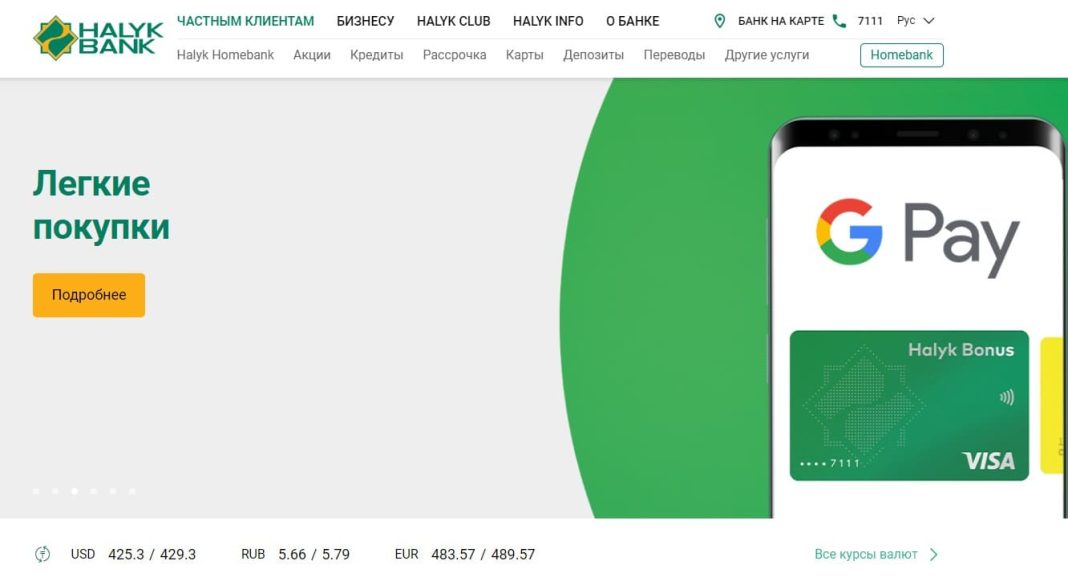Image resolution: width=1068 pixels, height=577 pixels.
Task: Open the Карты submenu
Action: click(524, 55)
